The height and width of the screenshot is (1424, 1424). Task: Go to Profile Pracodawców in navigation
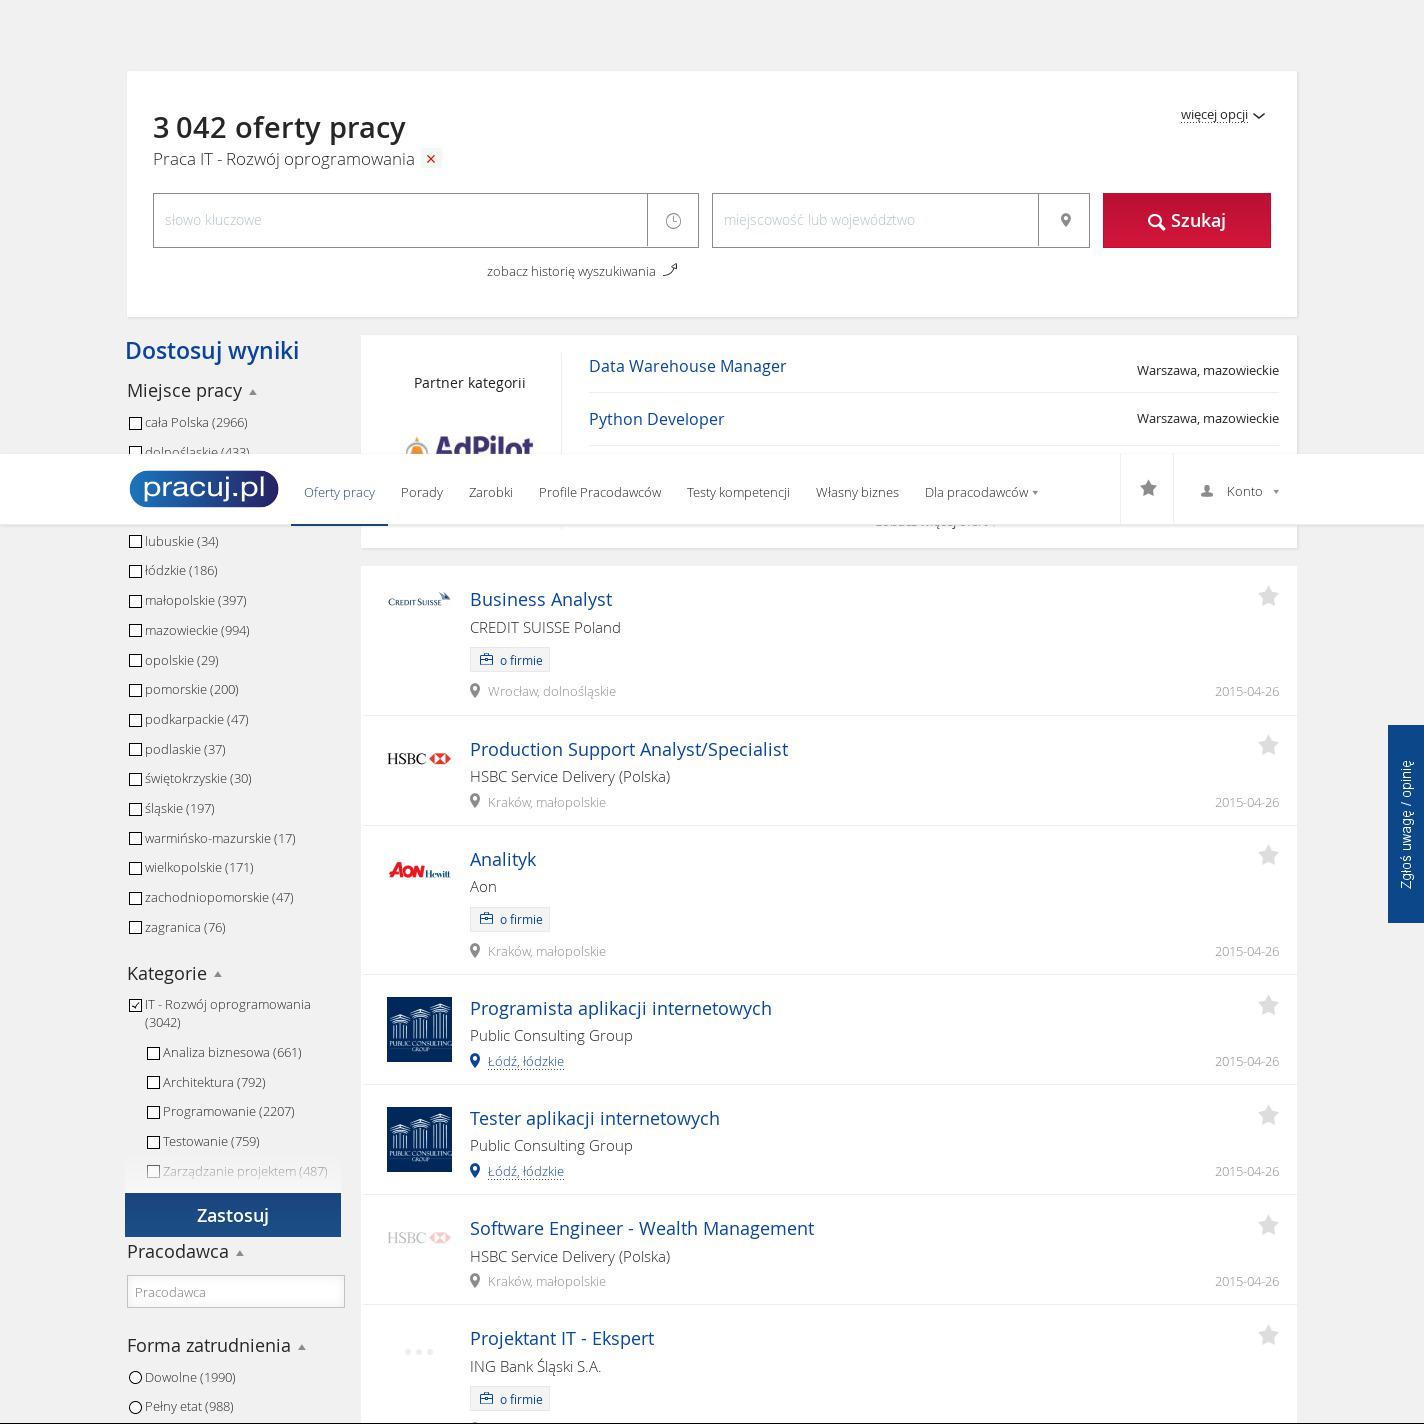pyautogui.click(x=599, y=492)
